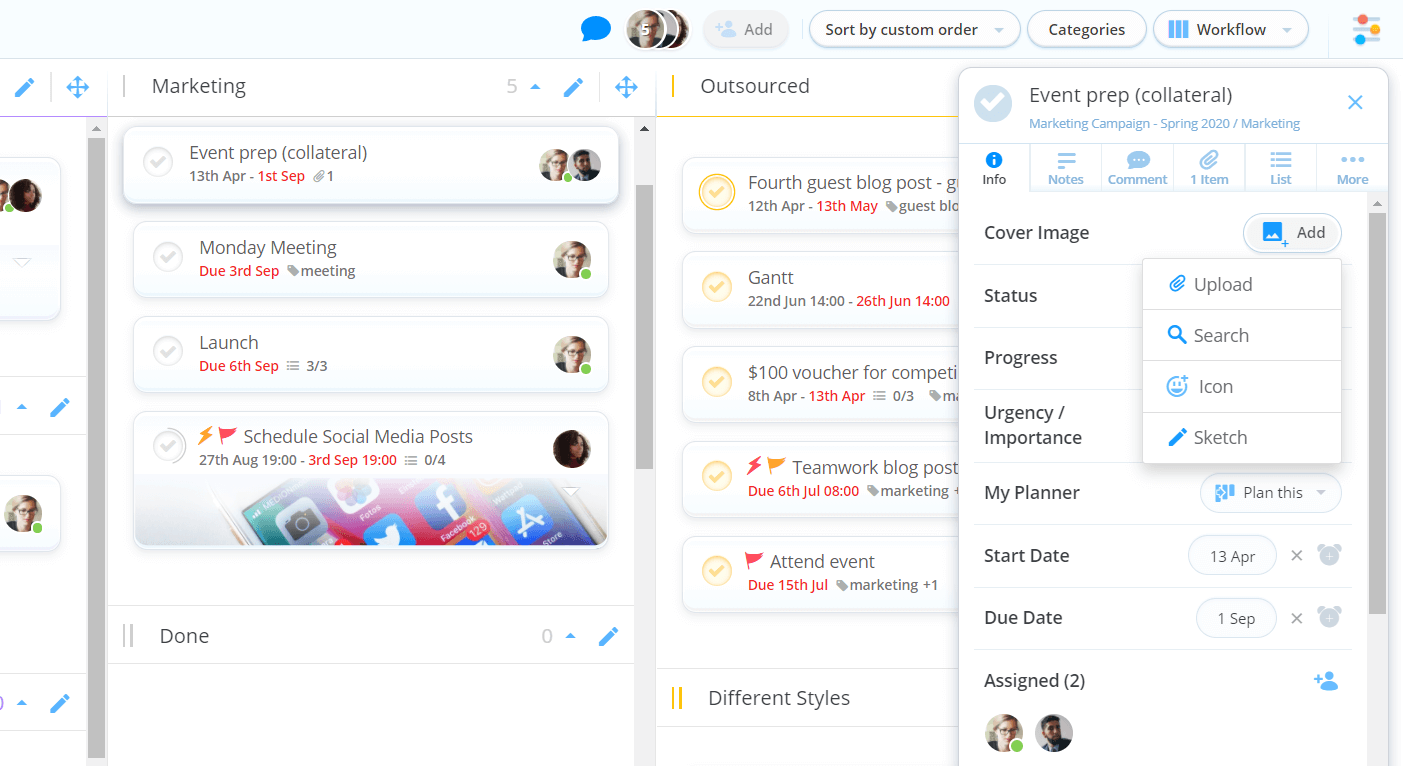Open the 1 Item attachments tab

(x=1209, y=169)
